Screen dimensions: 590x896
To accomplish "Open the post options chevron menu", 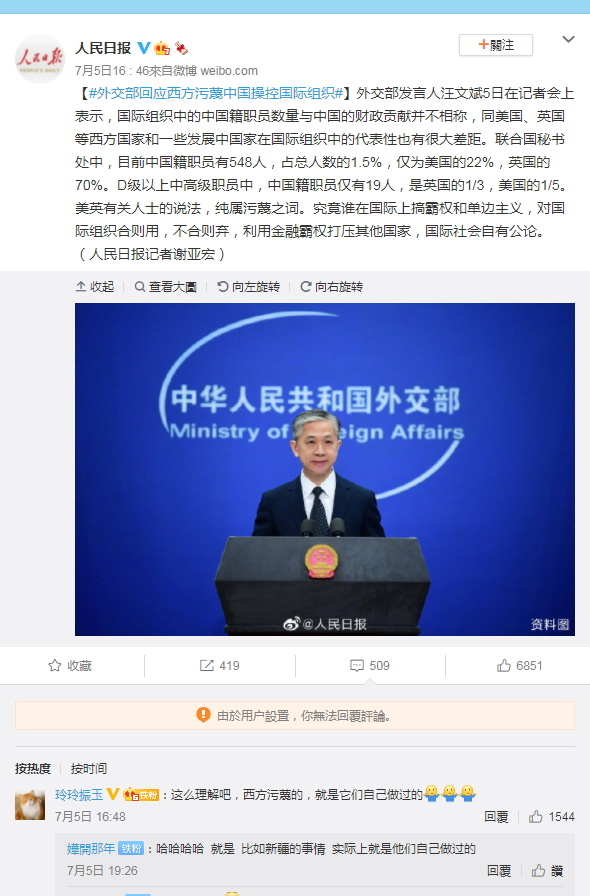I will (x=568, y=39).
